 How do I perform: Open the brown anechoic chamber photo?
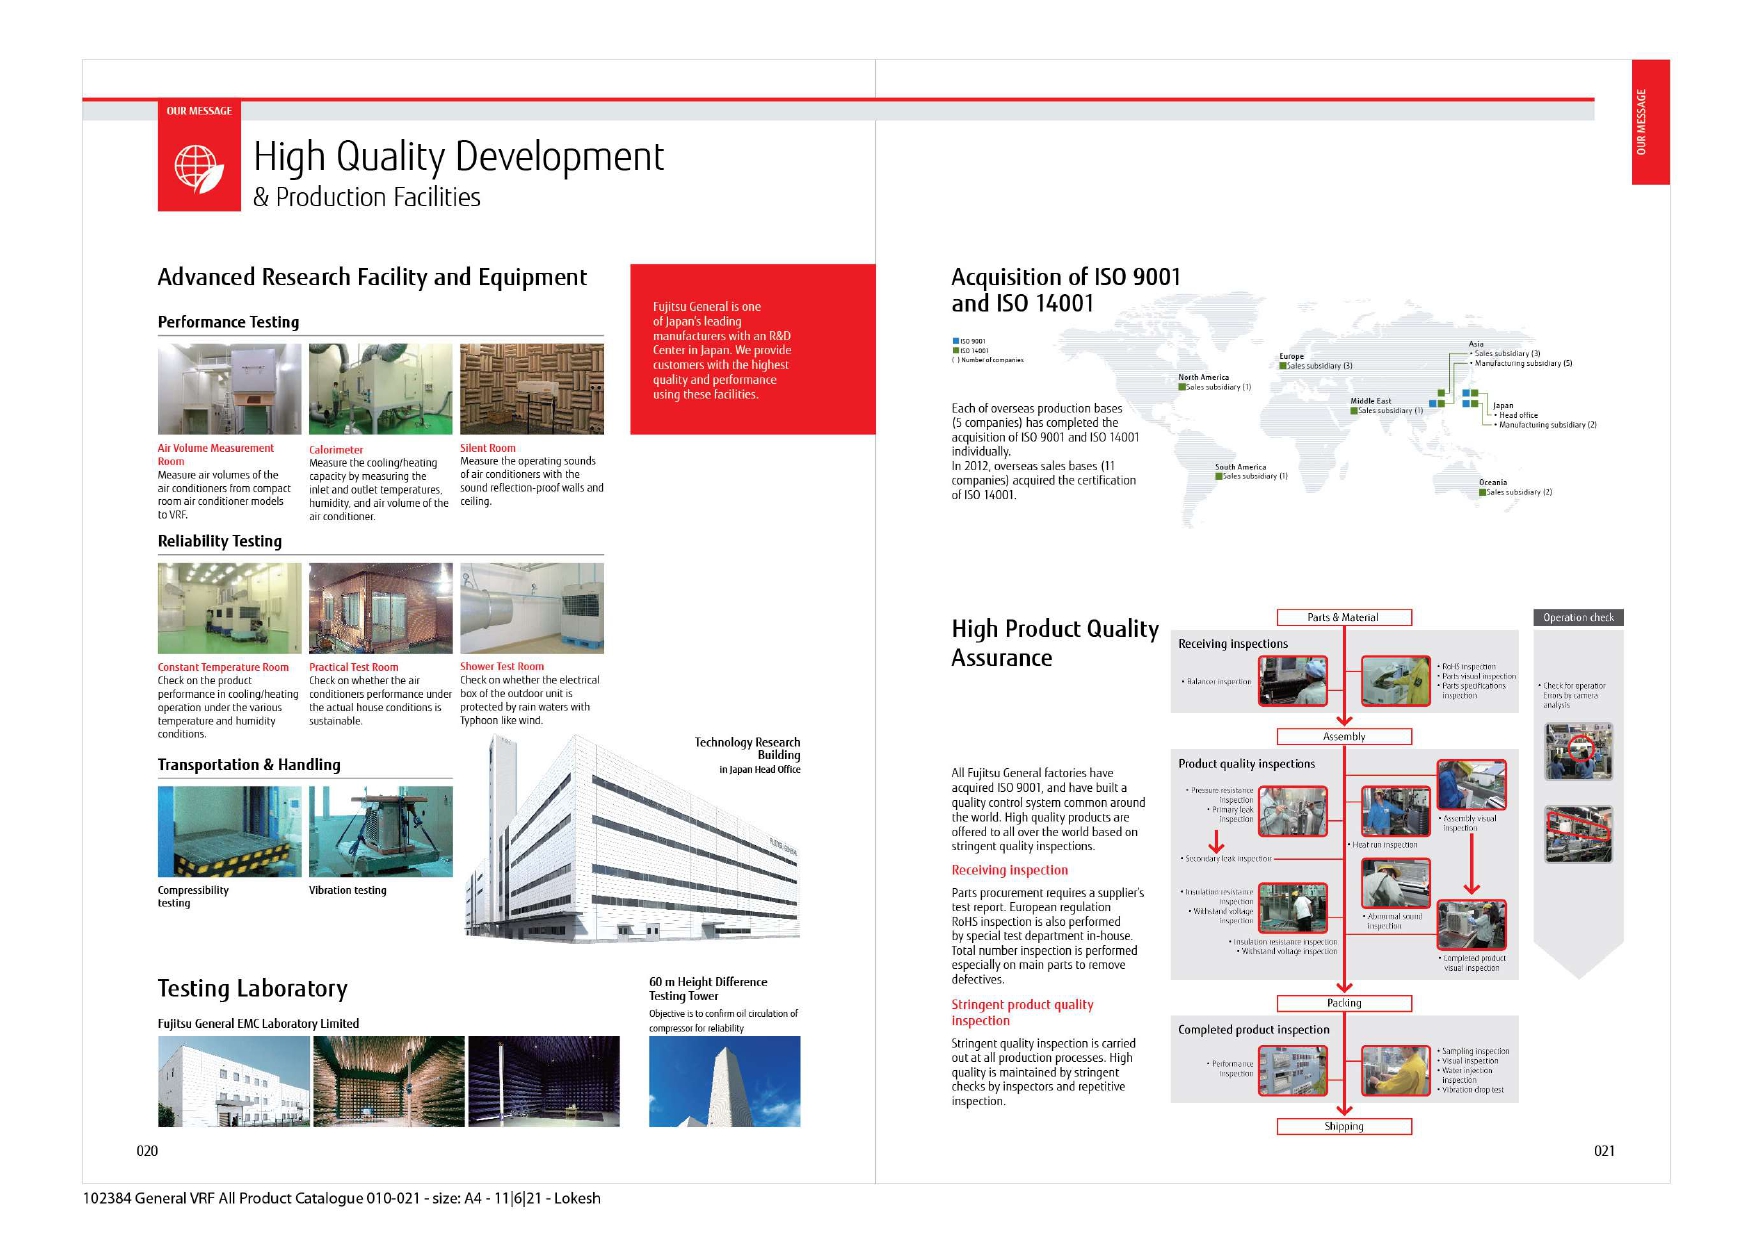tap(389, 1081)
